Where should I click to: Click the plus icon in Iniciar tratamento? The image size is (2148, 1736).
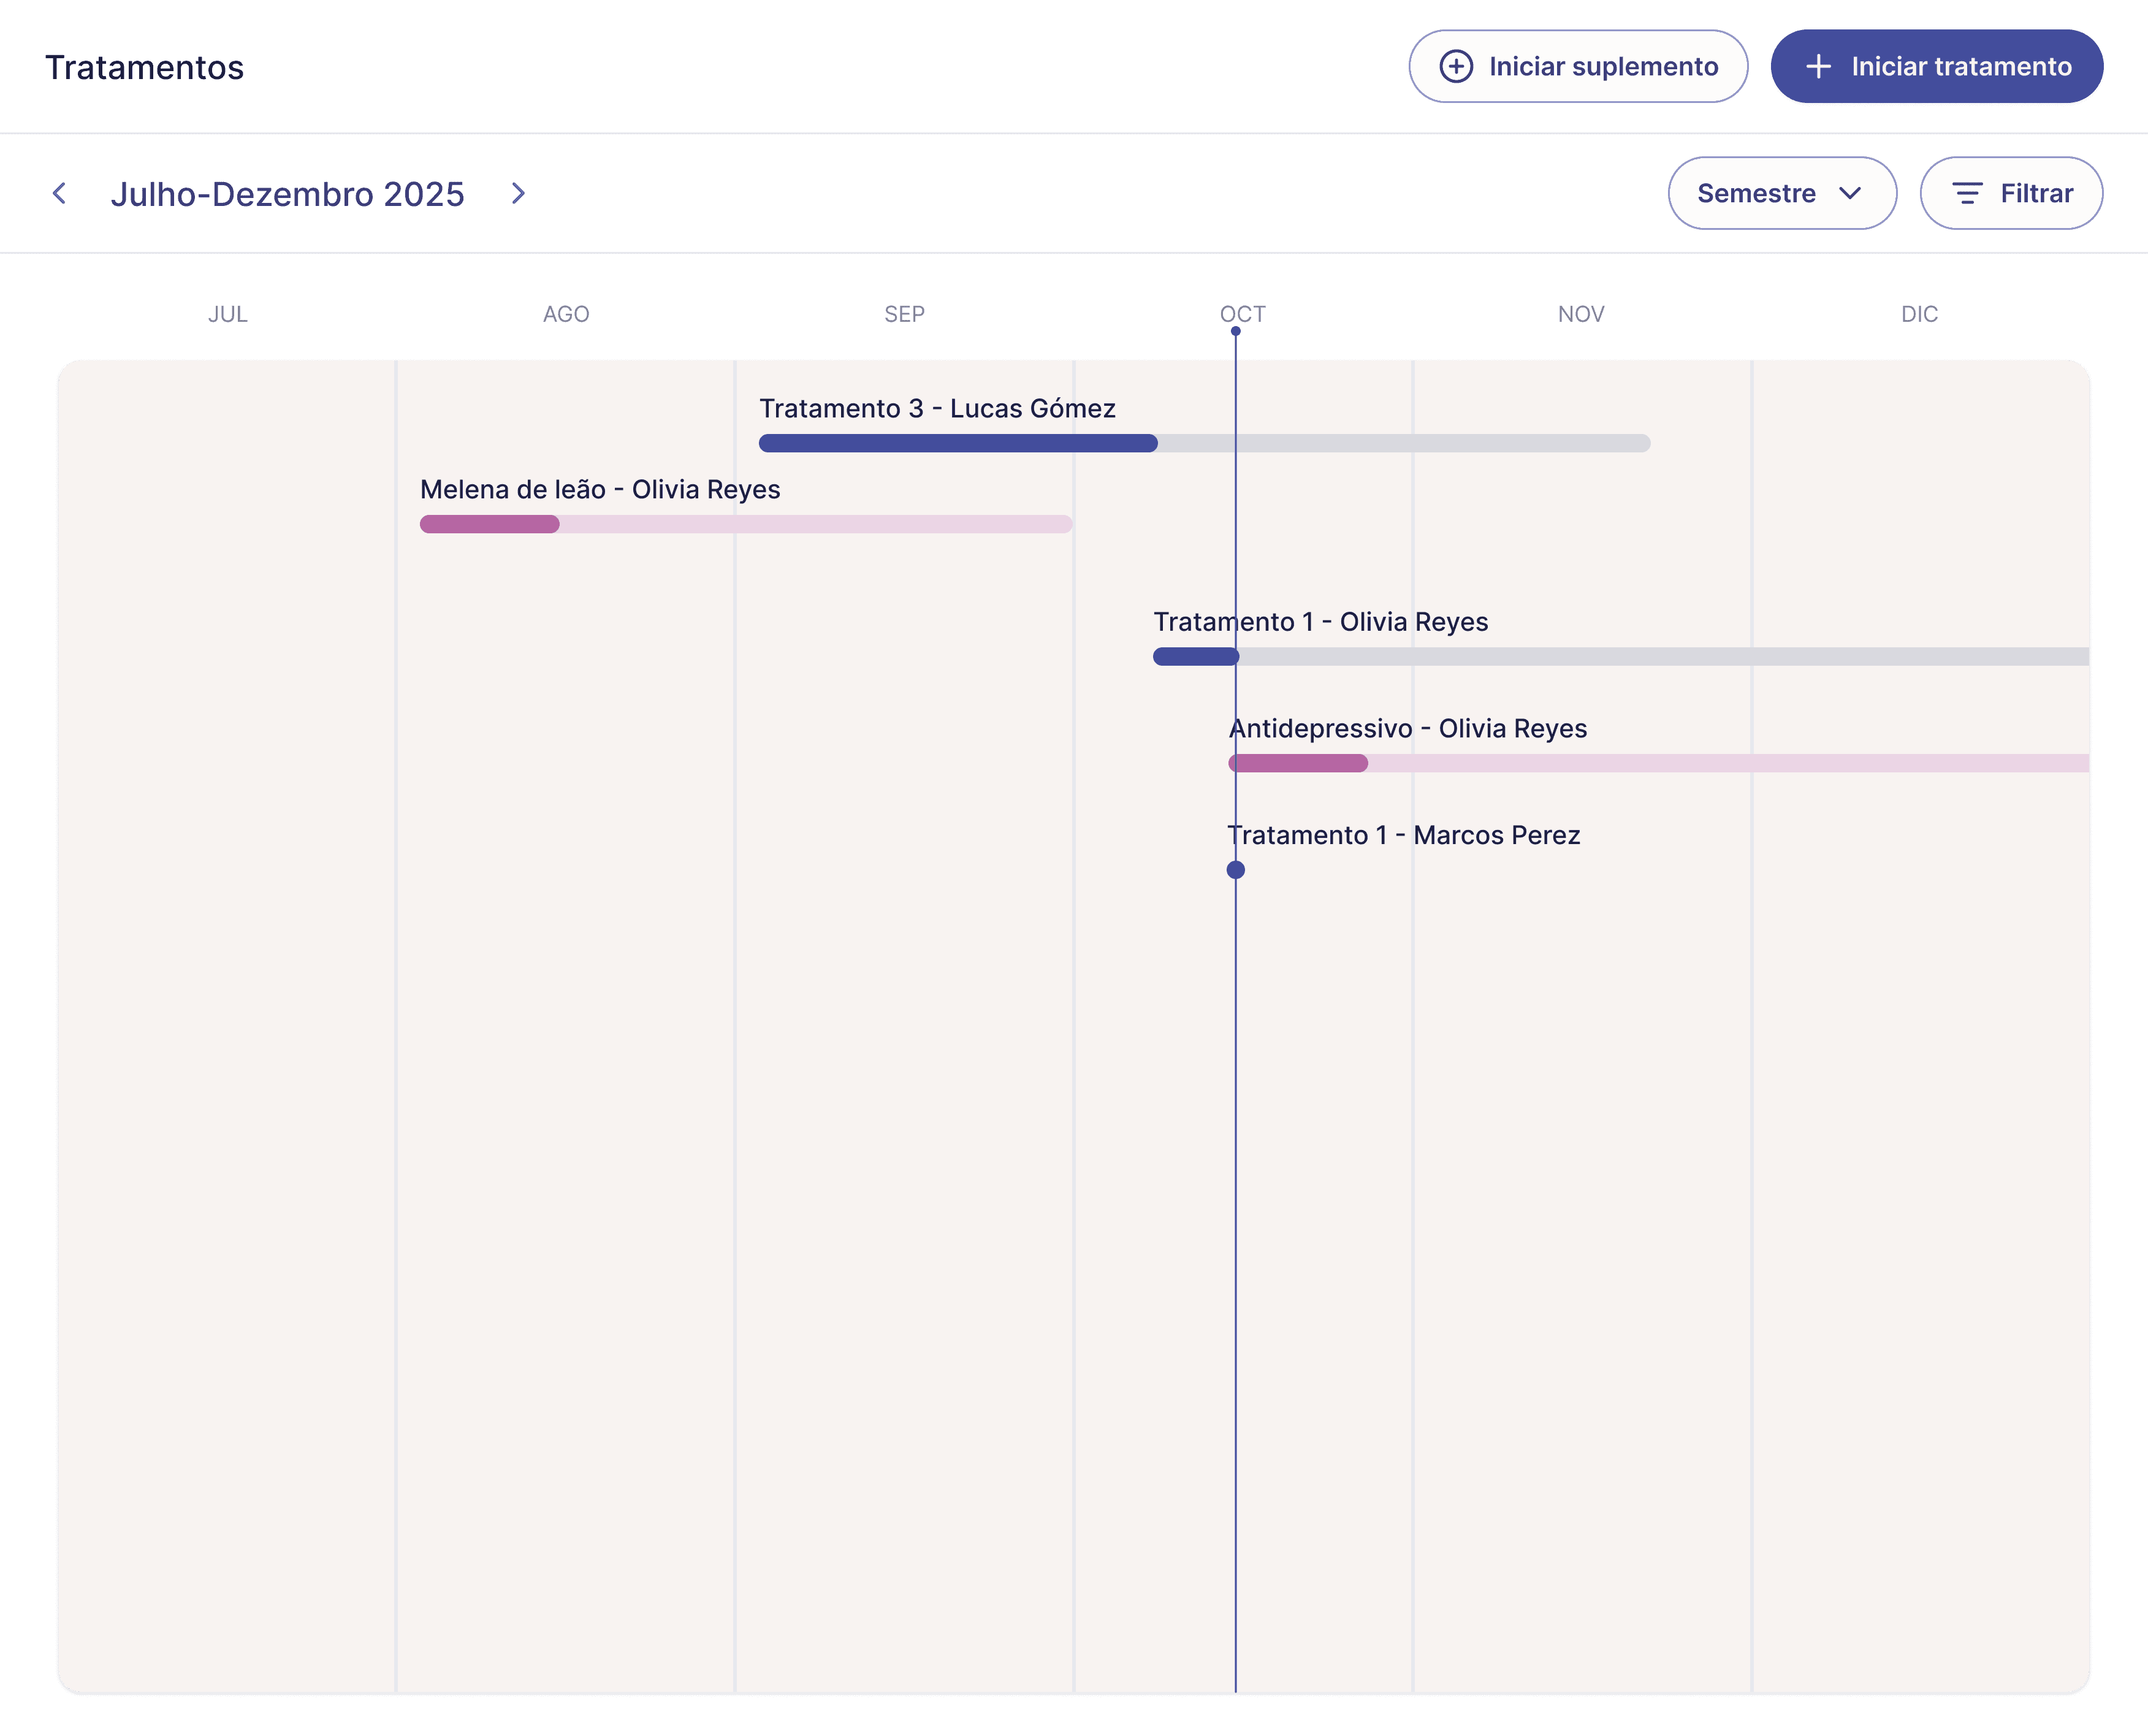tap(1818, 66)
